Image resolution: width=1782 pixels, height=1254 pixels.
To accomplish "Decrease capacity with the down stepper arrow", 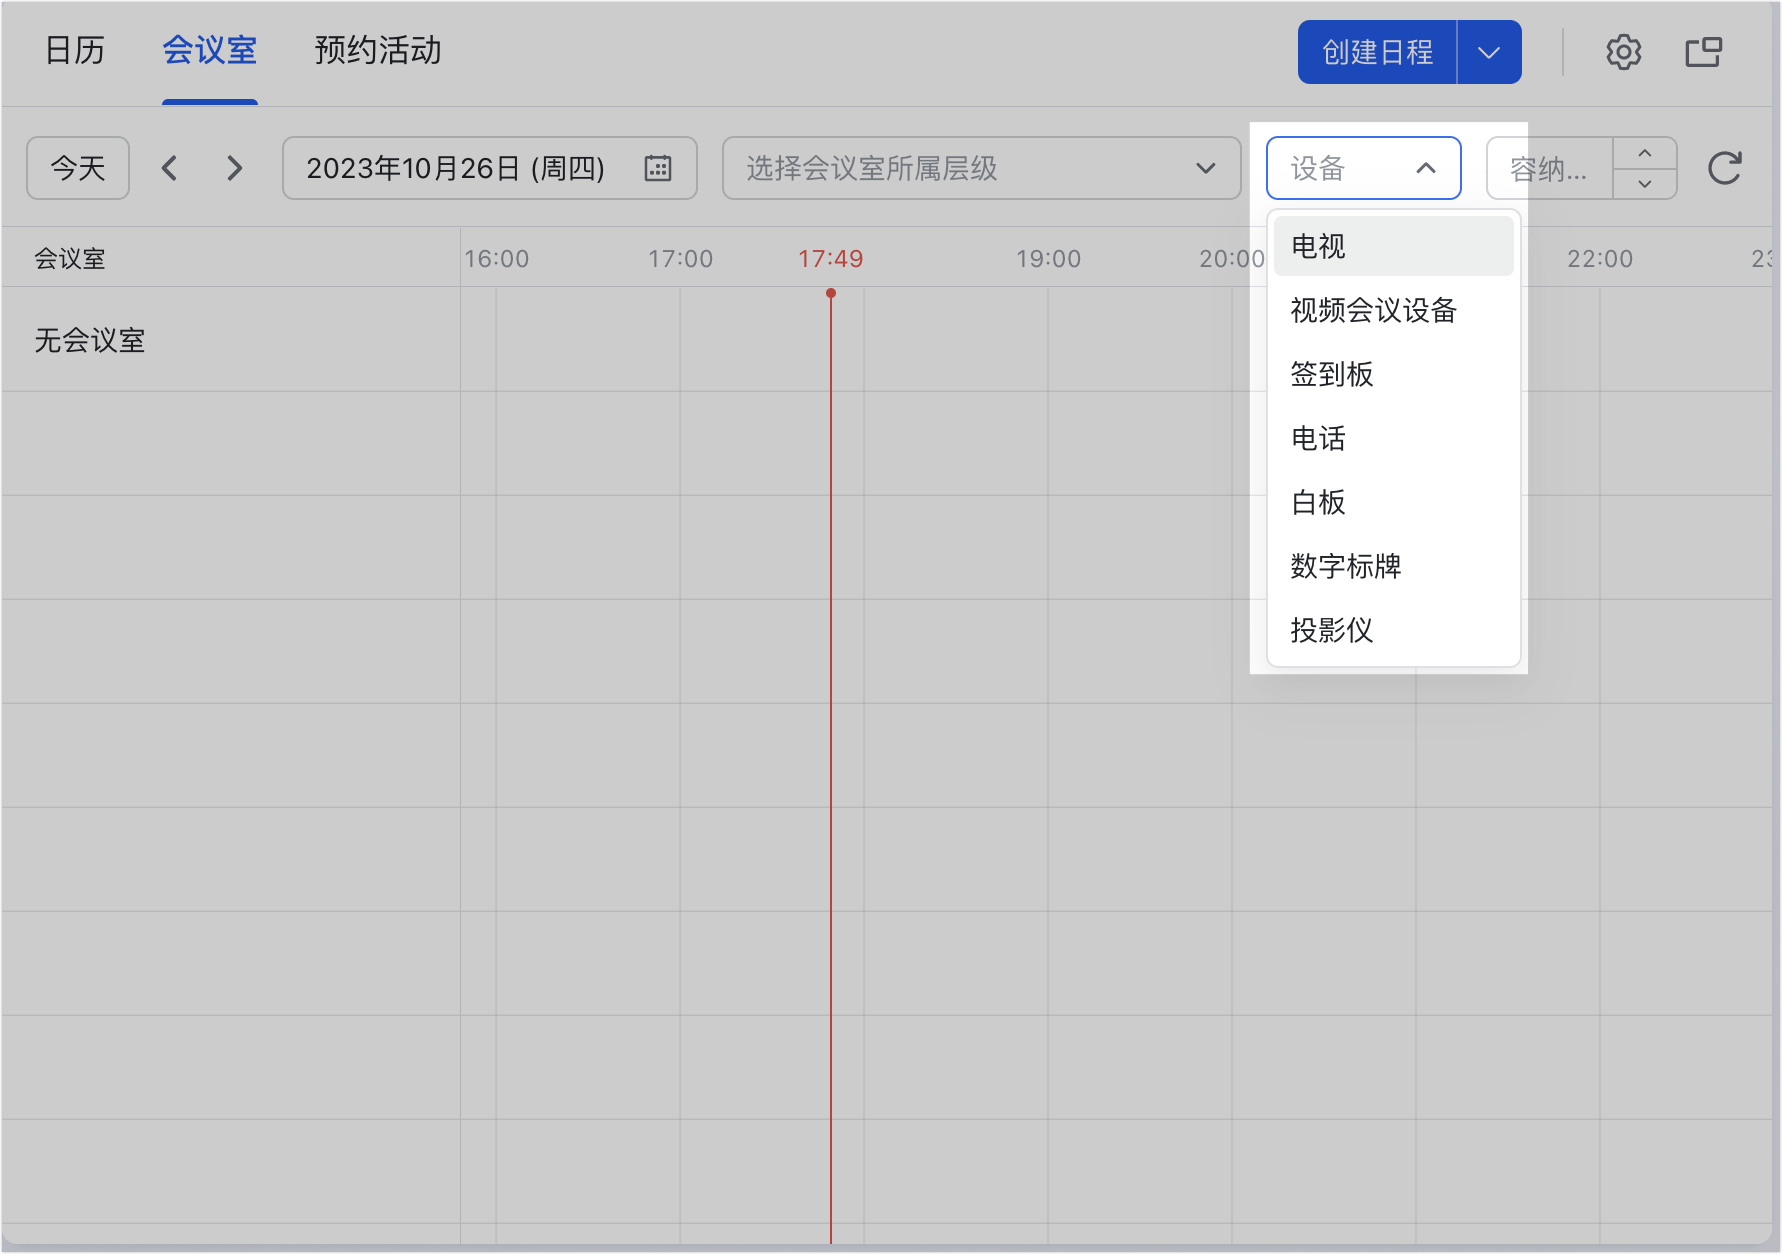I will [1644, 184].
